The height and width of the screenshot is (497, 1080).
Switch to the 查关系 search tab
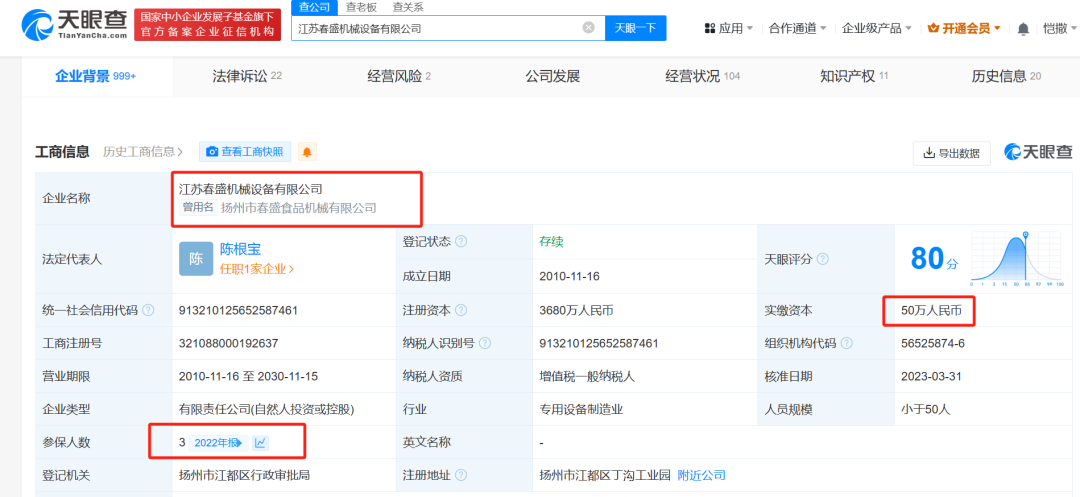coord(408,8)
